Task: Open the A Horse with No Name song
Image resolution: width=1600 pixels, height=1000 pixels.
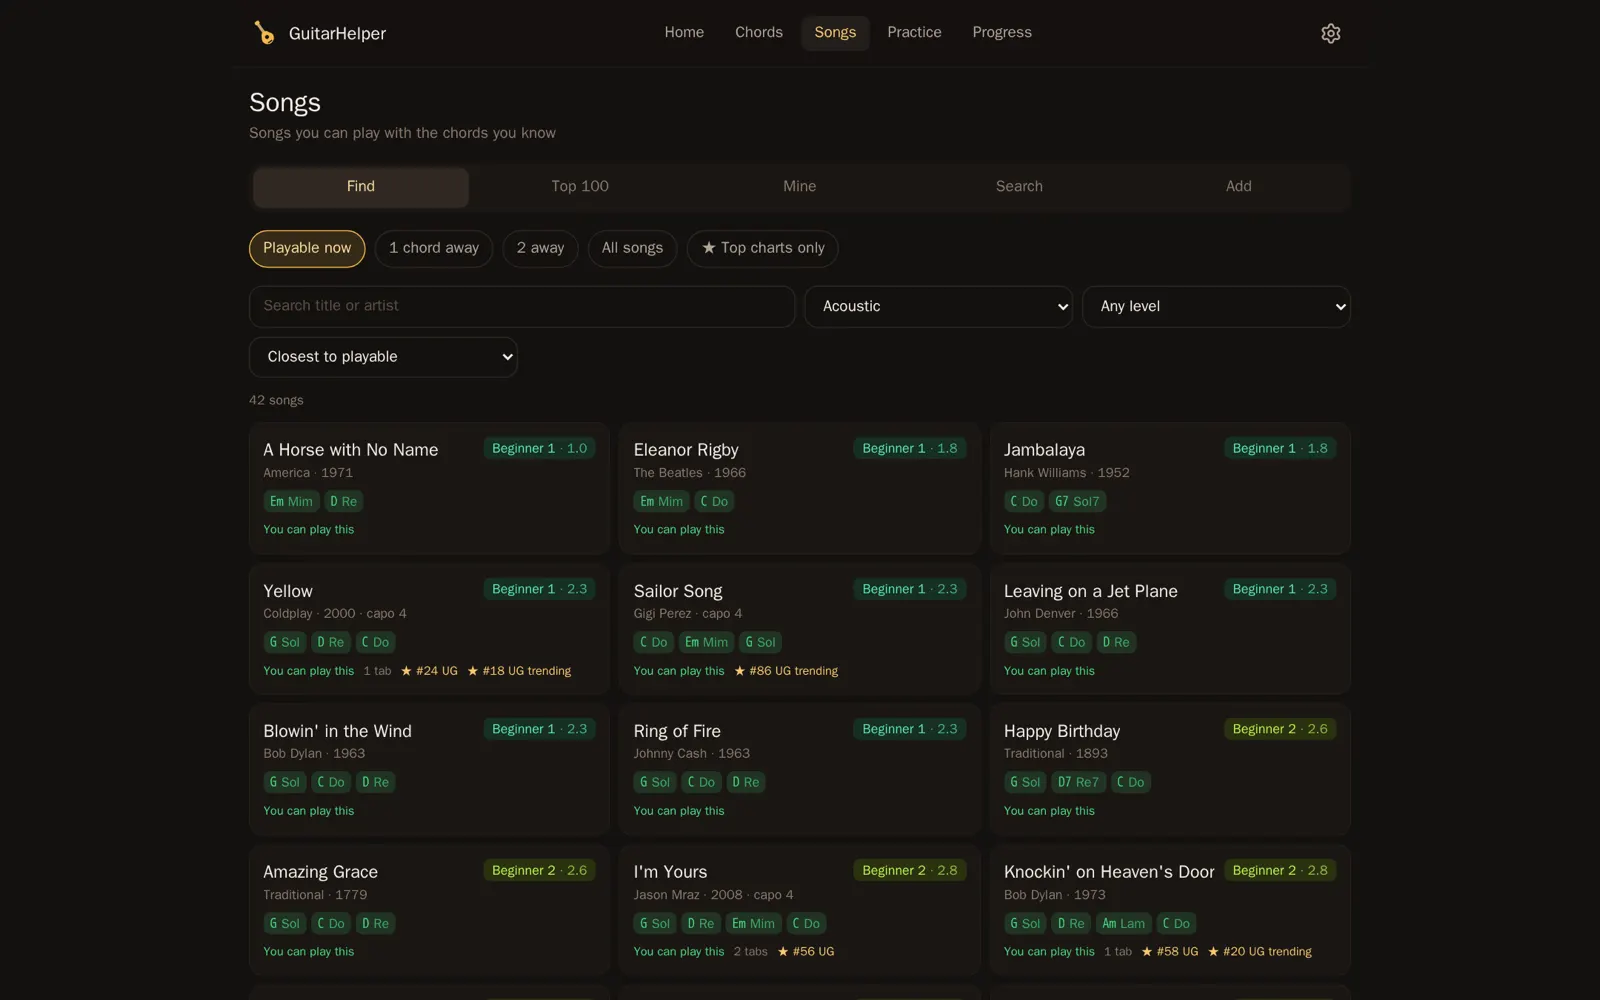Action: click(429, 488)
